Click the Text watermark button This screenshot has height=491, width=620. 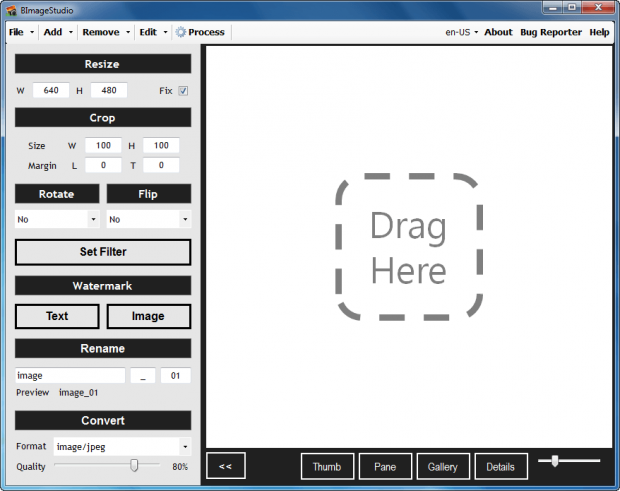(57, 316)
